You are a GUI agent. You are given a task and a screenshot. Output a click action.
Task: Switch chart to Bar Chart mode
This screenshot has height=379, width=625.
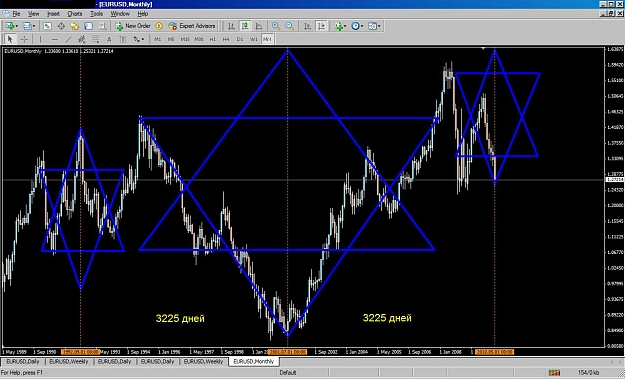click(x=231, y=26)
